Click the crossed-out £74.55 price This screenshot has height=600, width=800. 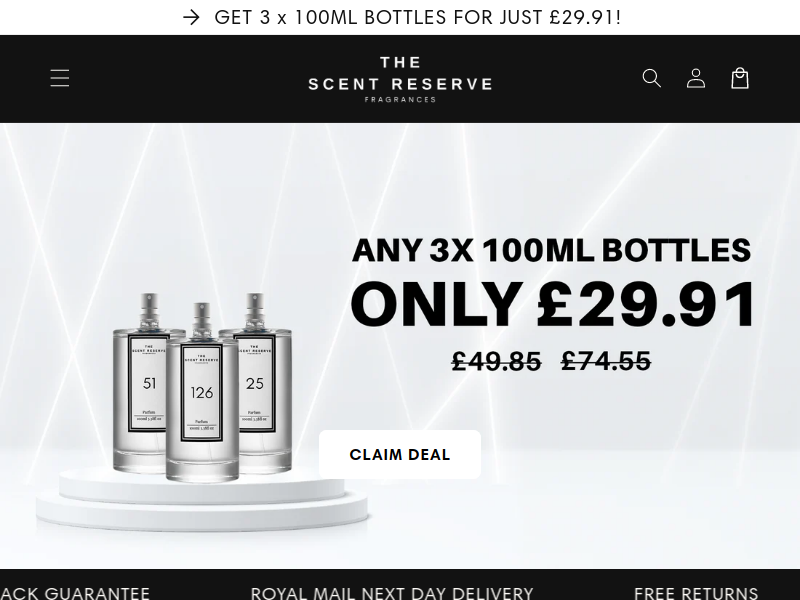tap(606, 361)
